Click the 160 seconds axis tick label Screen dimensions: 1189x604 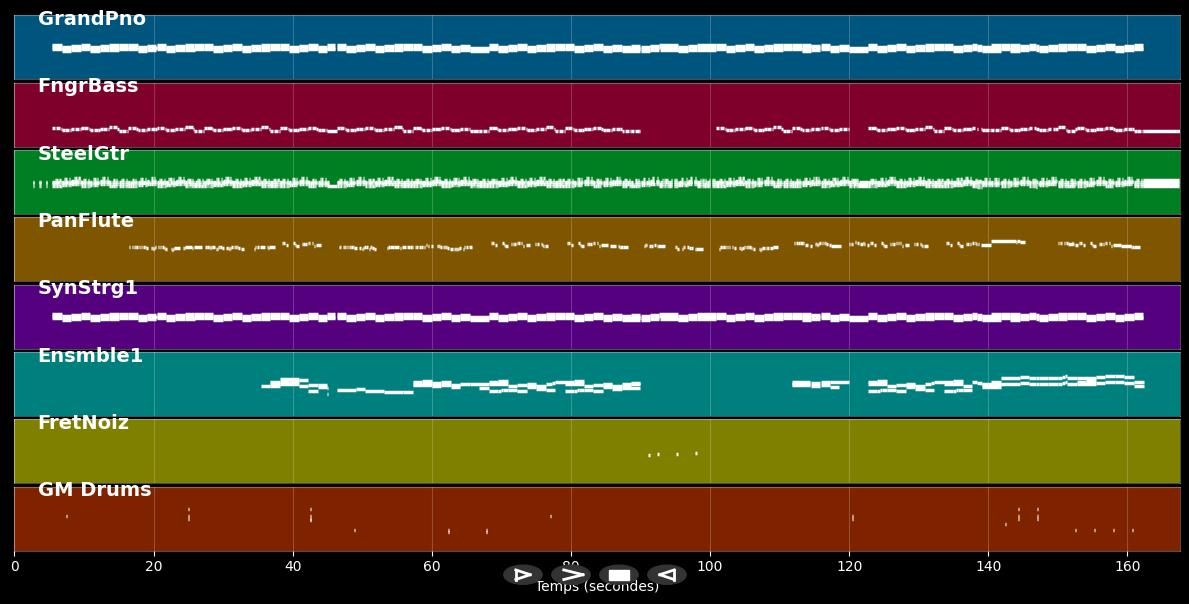(1127, 566)
